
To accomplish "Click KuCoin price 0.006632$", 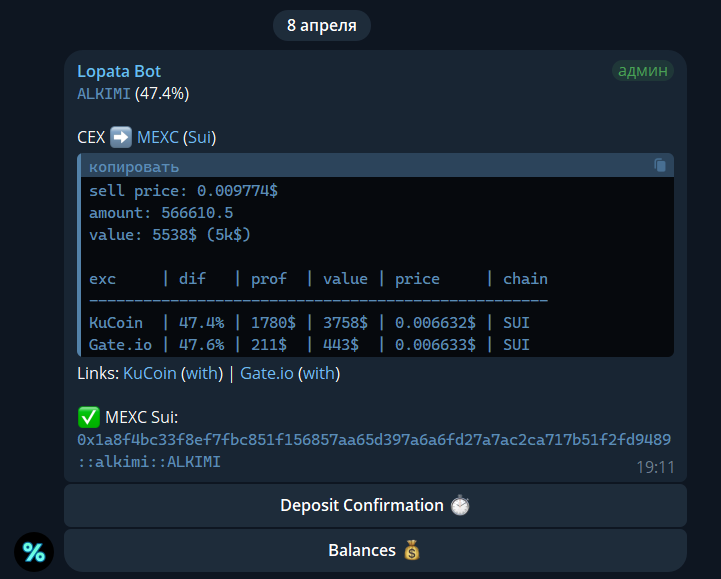I will click(x=435, y=323).
